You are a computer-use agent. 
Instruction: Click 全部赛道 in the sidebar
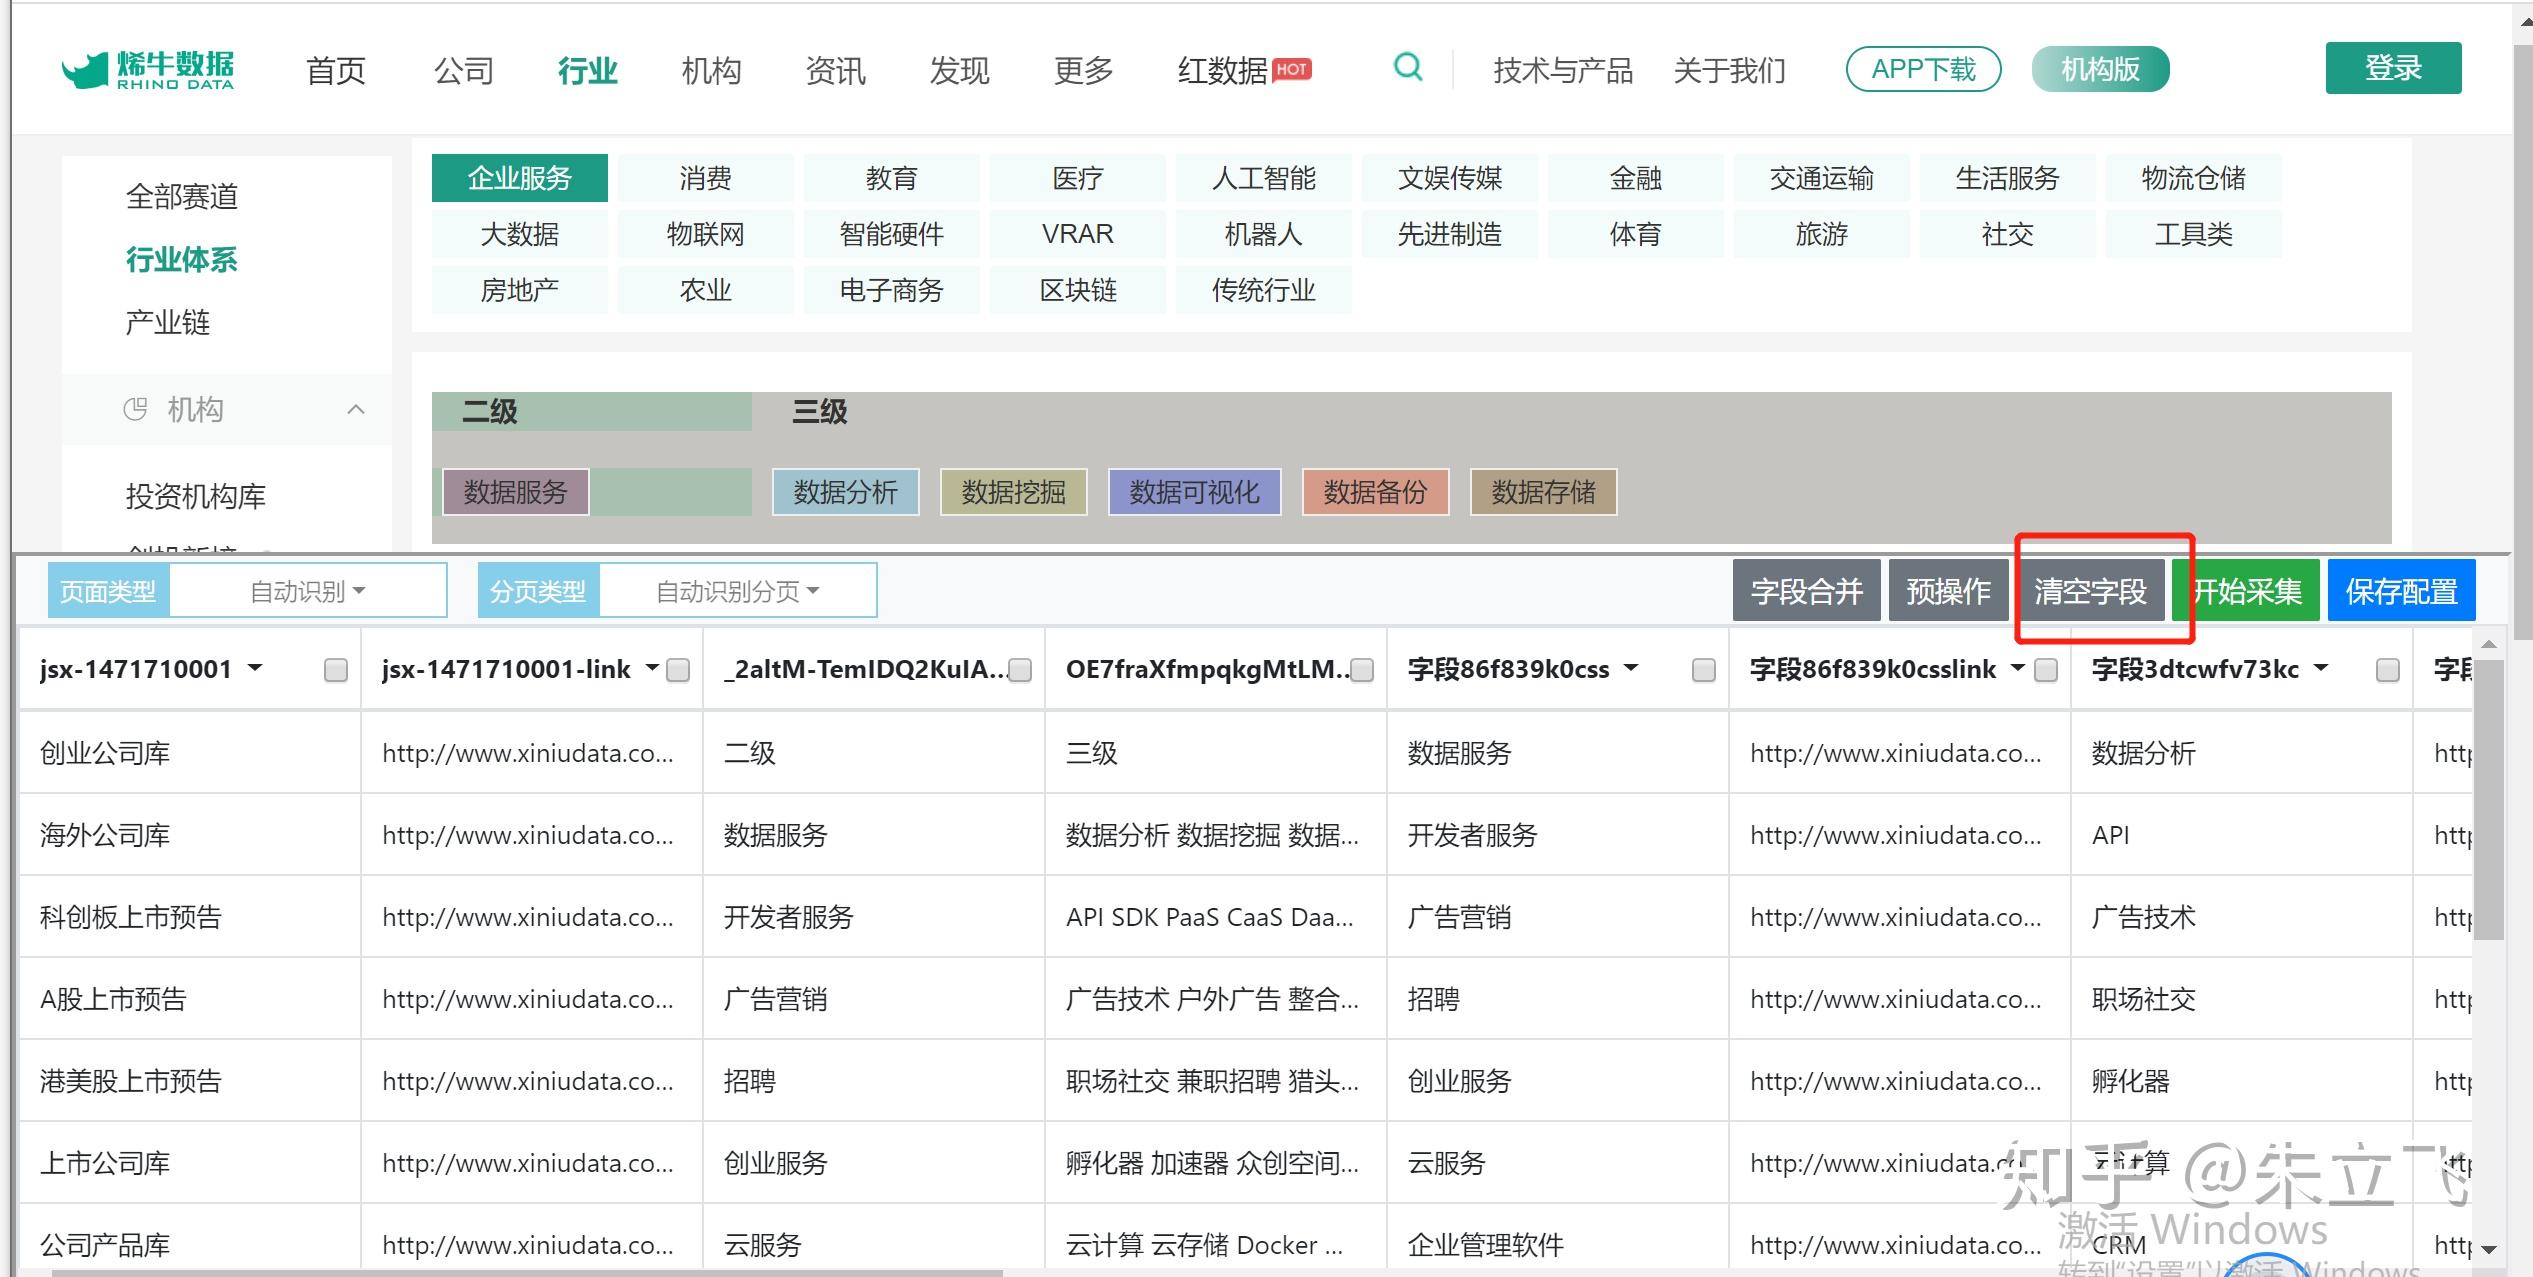coord(182,196)
